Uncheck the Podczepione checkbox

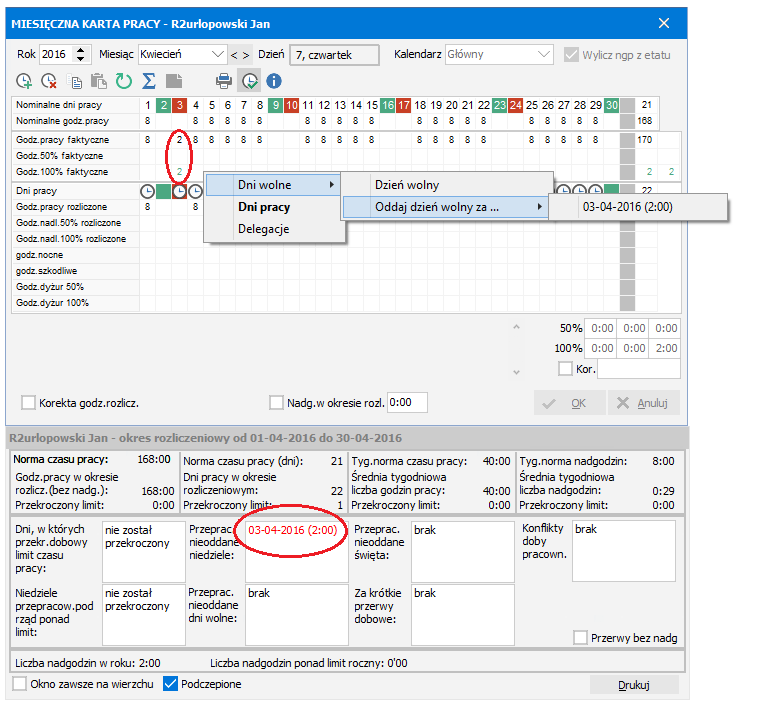(x=170, y=684)
